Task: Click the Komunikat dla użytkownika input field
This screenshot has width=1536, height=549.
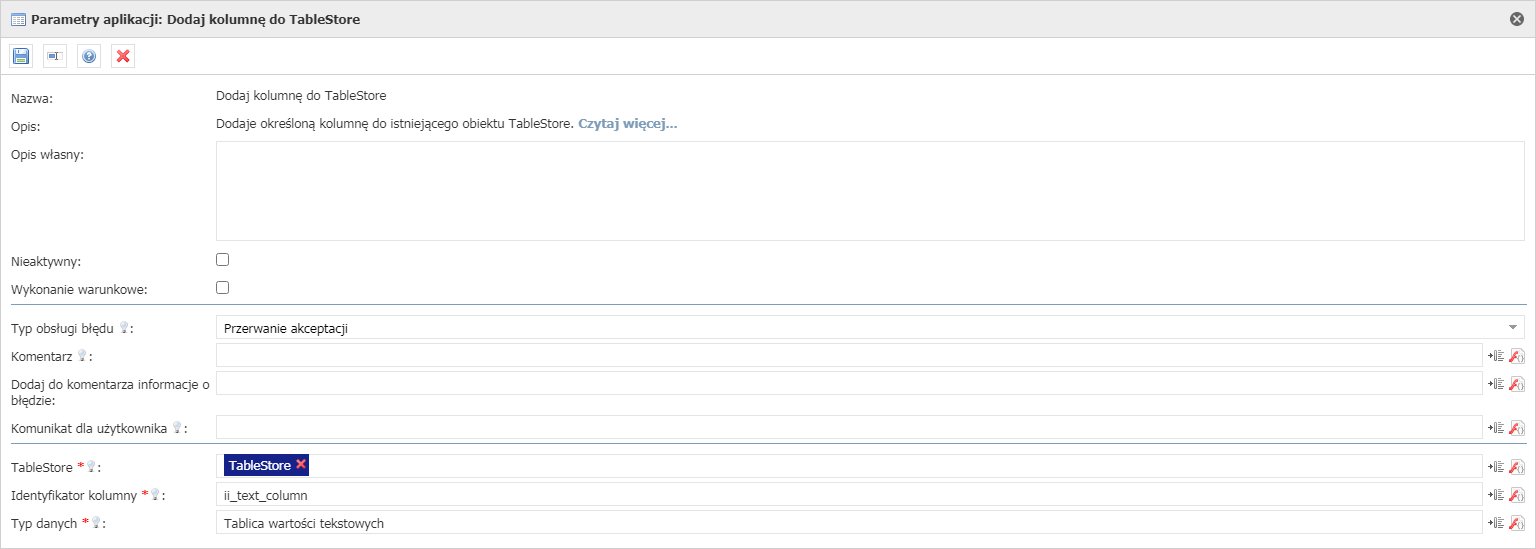Action: pyautogui.click(x=849, y=427)
